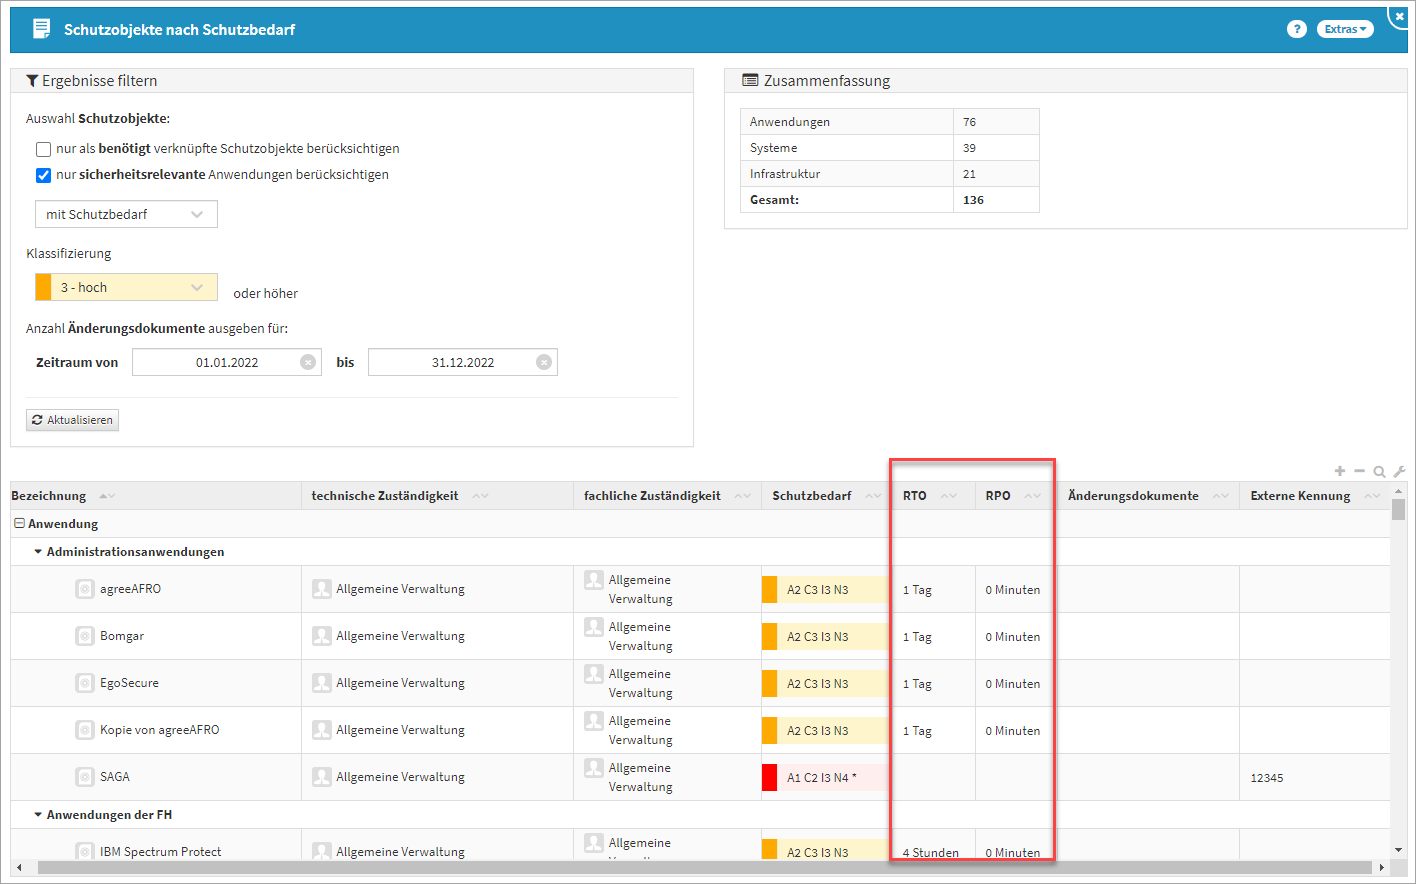This screenshot has height=884, width=1416.
Task: Click the Aktualisieren button
Action: click(x=72, y=420)
